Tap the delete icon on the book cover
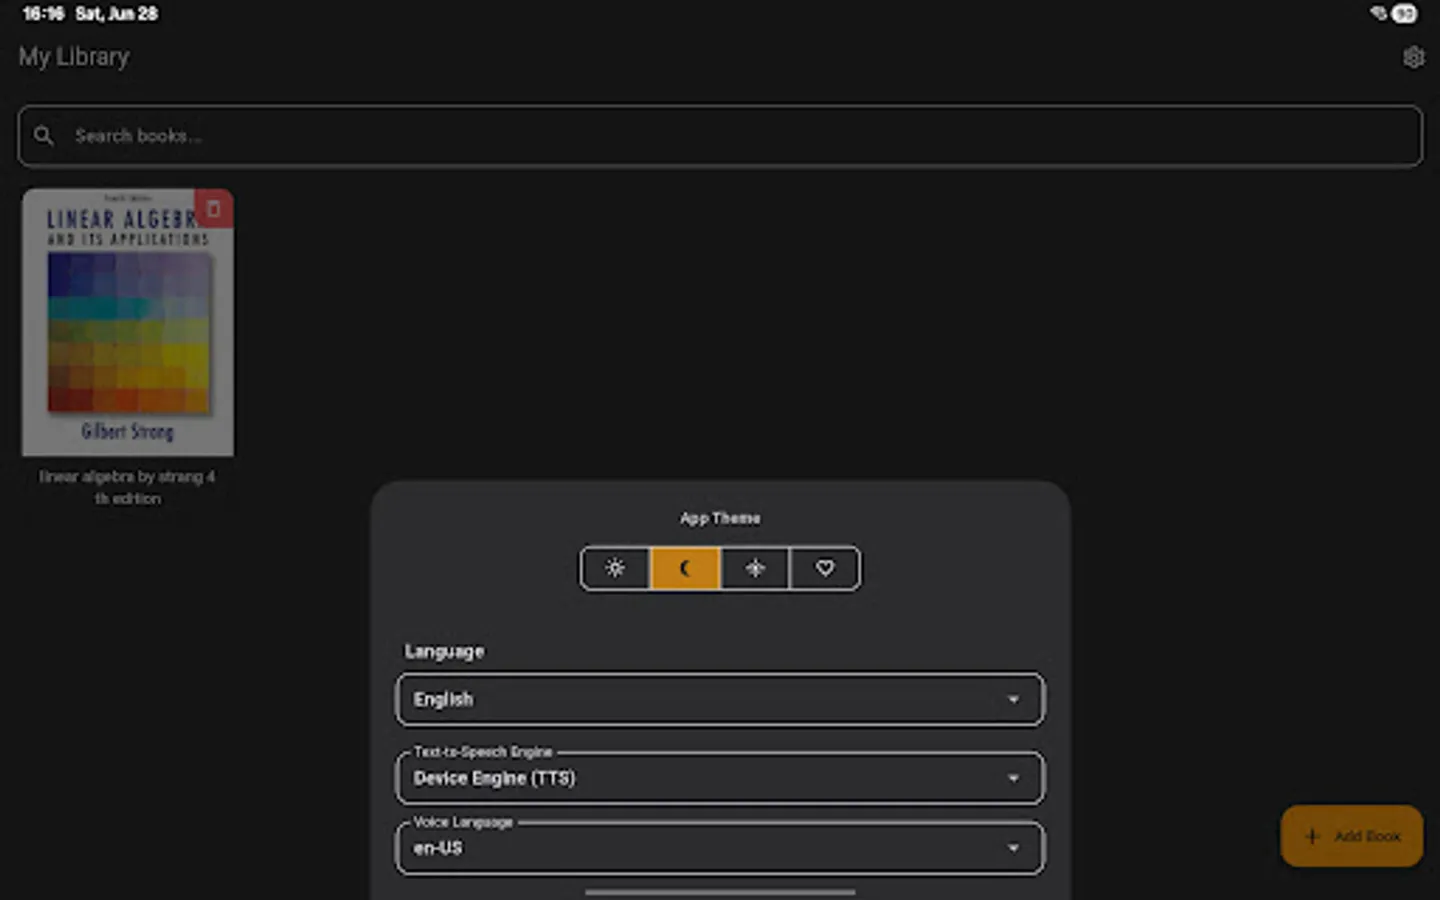 click(214, 209)
